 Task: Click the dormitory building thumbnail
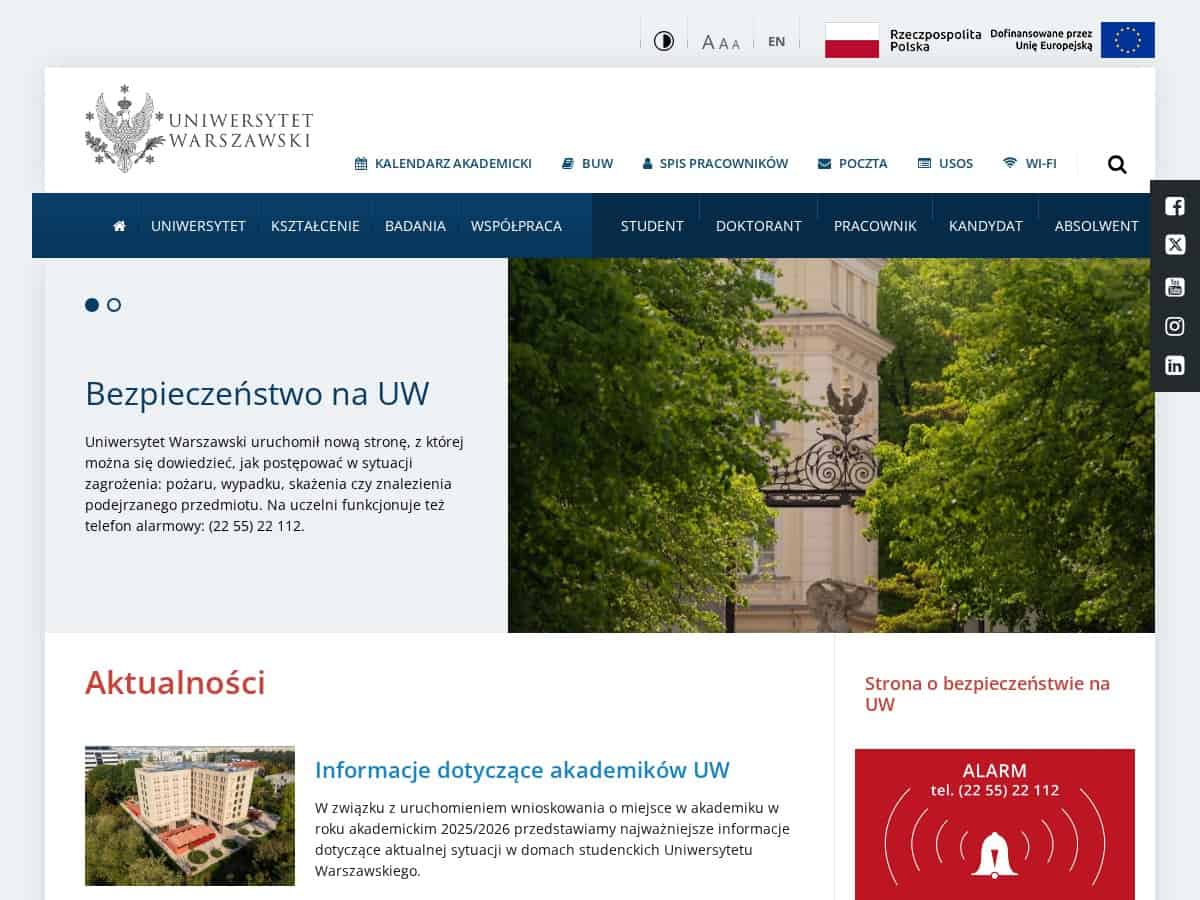[x=190, y=816]
